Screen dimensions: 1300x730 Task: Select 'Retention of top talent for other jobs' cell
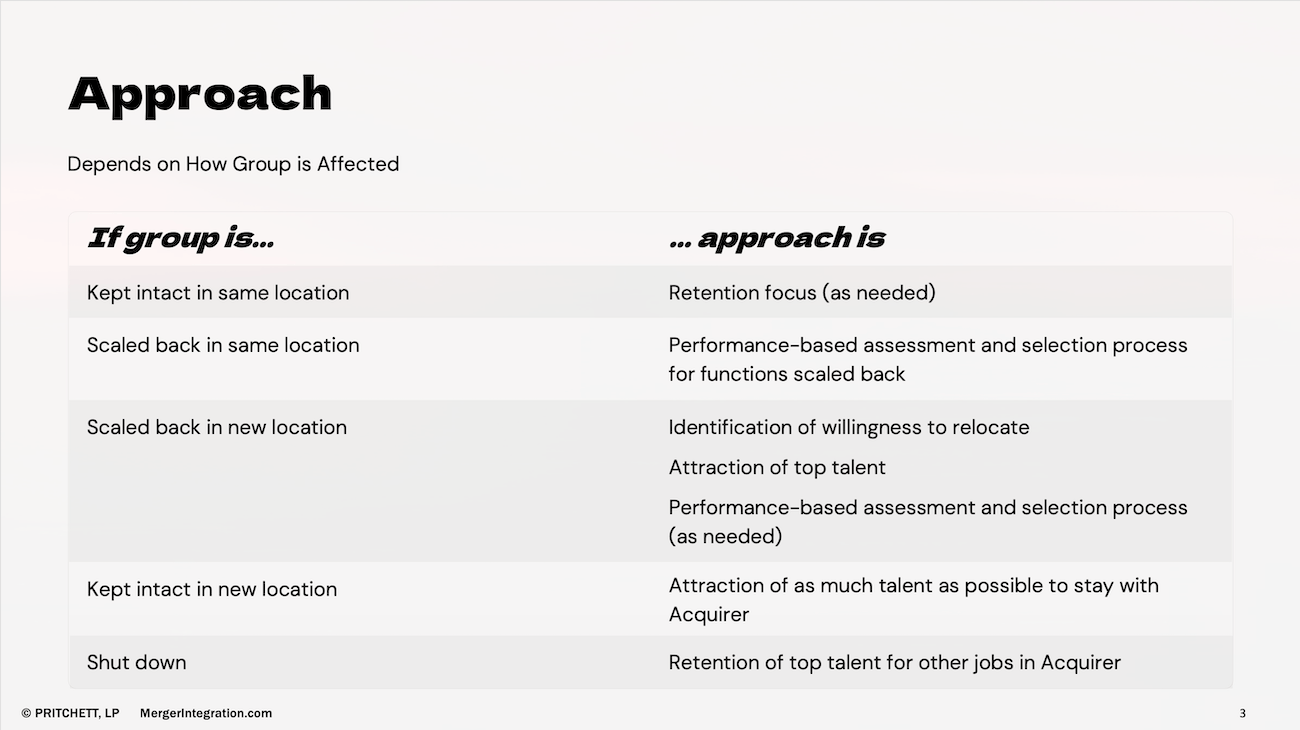click(895, 662)
